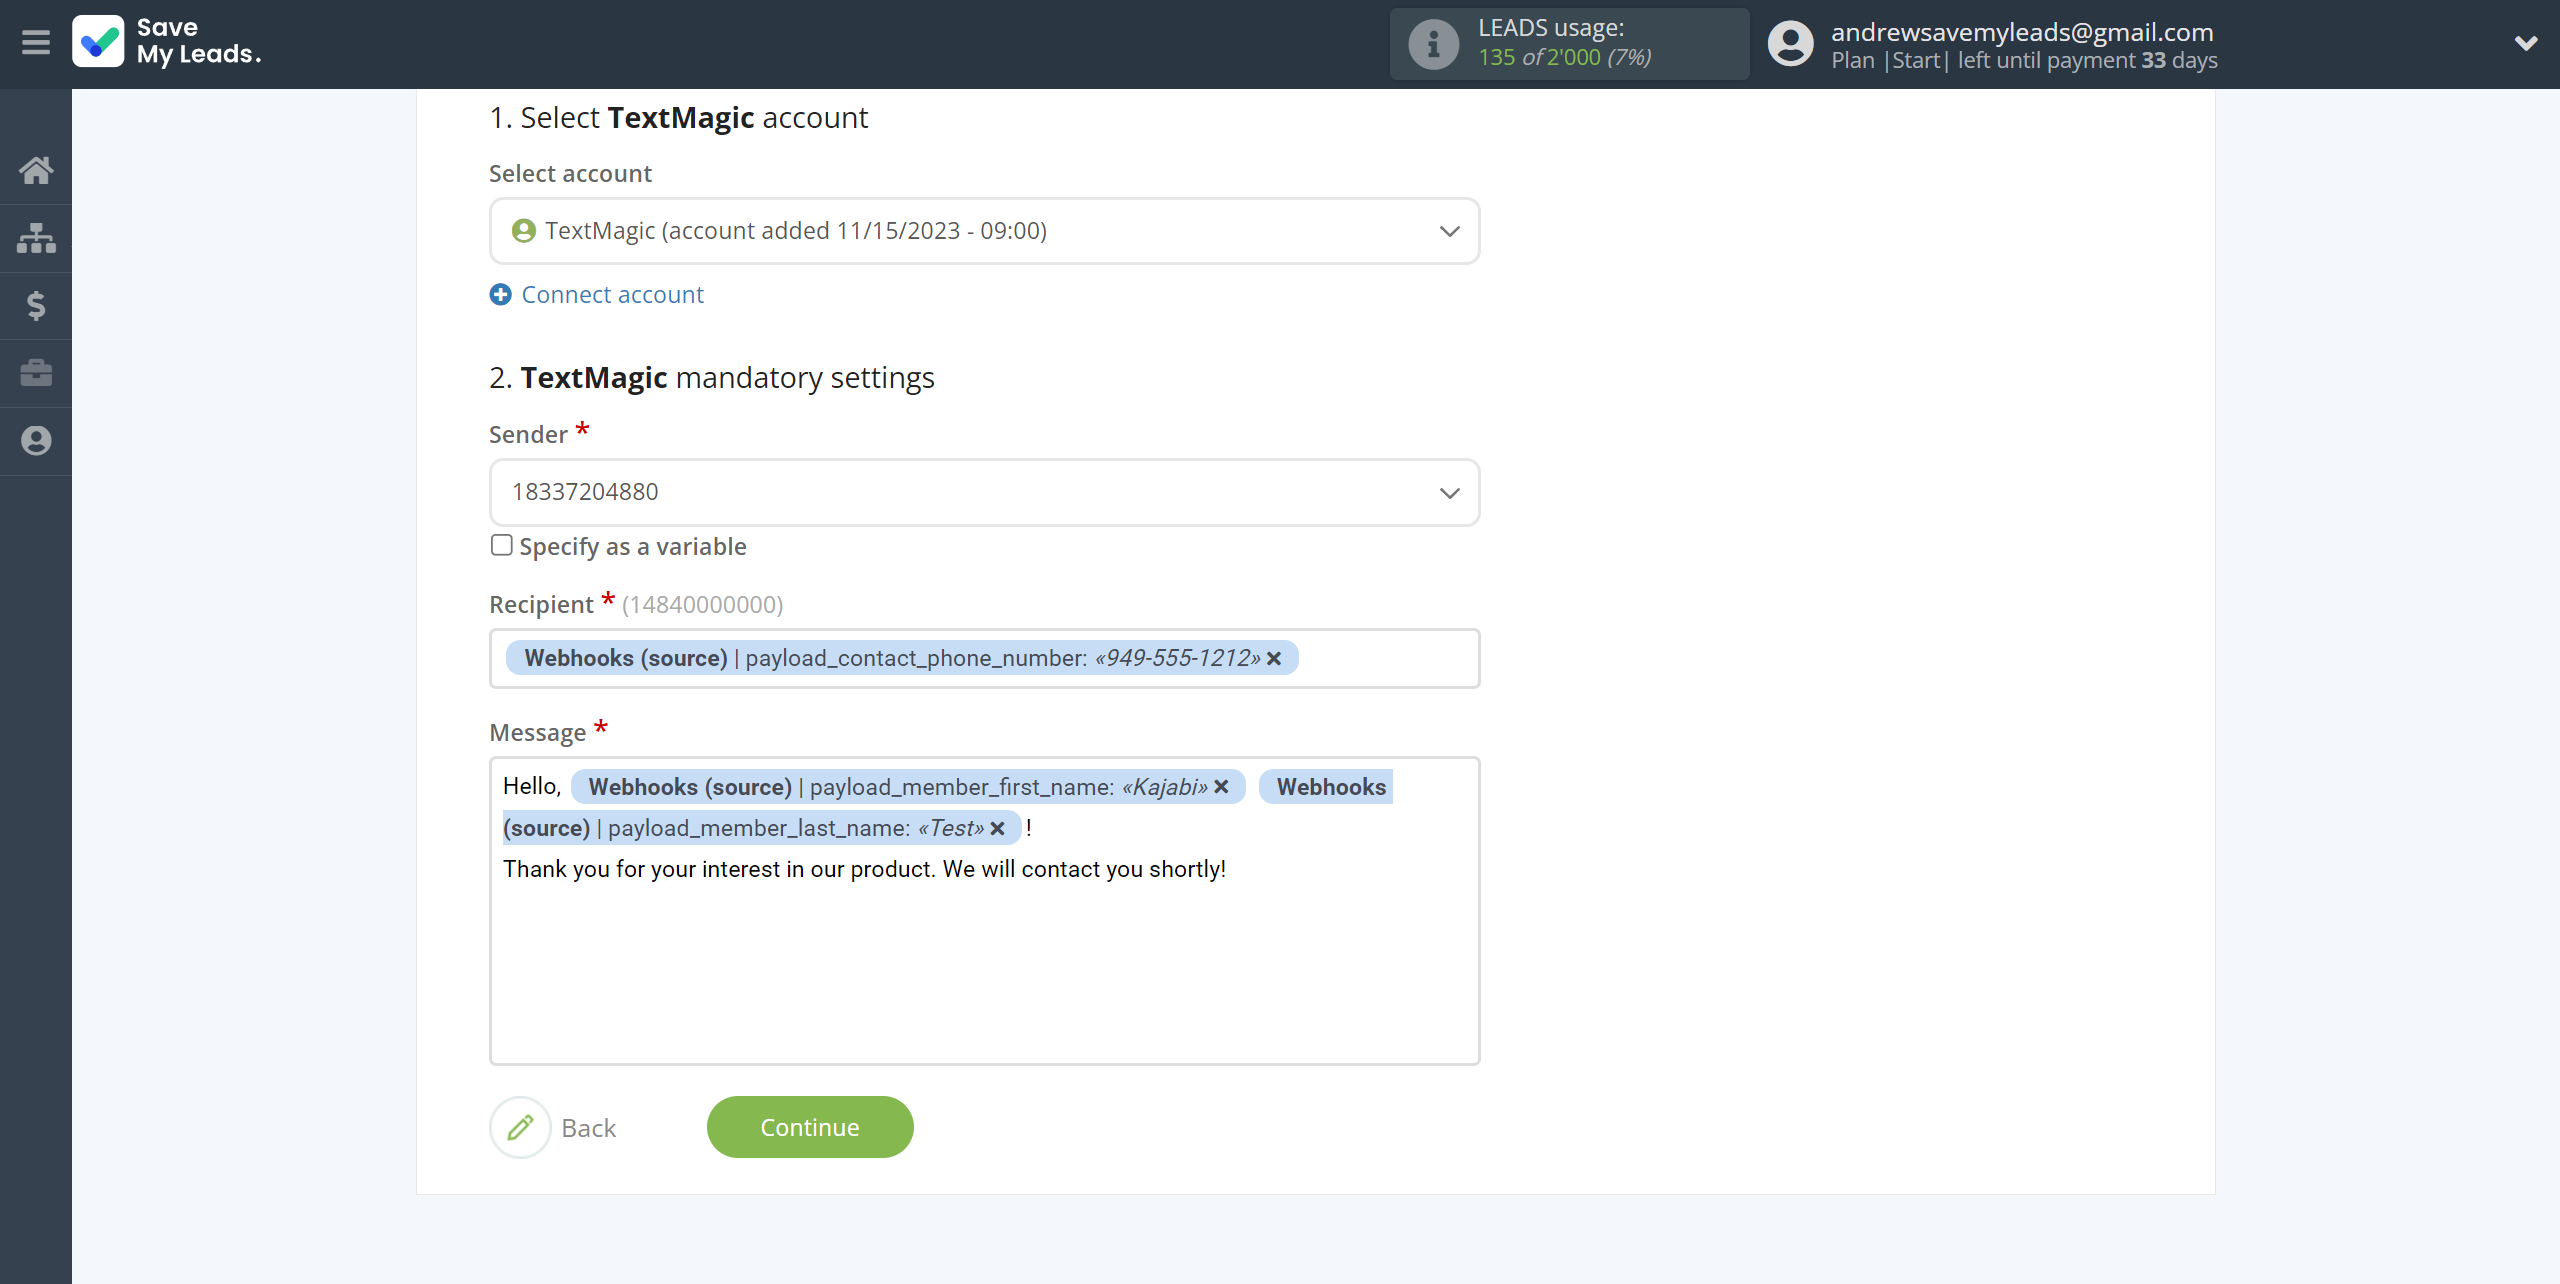The width and height of the screenshot is (2560, 1284).
Task: Click the Plan Start payment info text
Action: 2024,60
